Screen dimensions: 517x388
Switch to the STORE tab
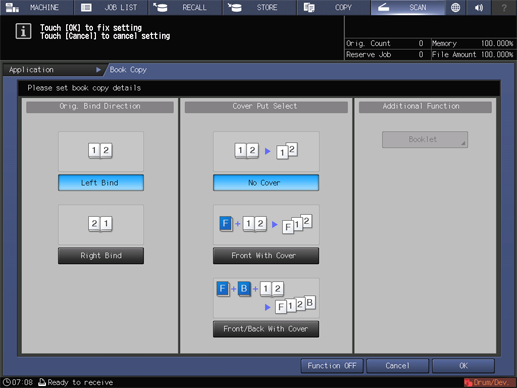(x=259, y=7)
